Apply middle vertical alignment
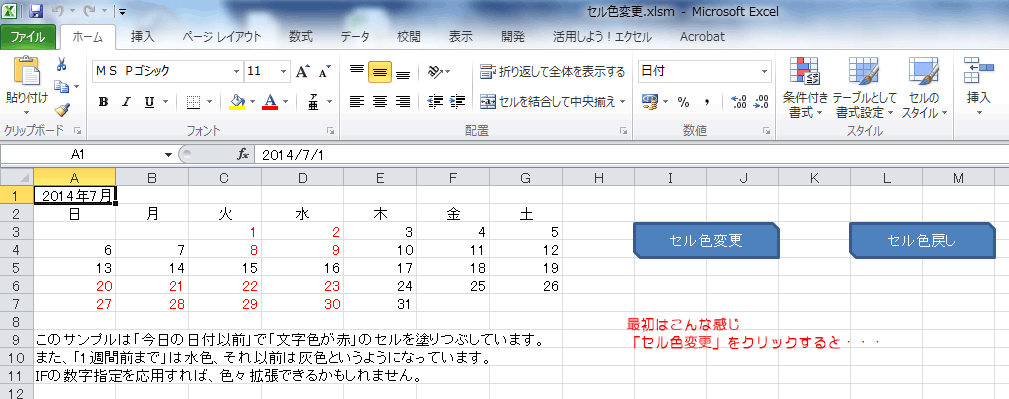 pos(380,71)
